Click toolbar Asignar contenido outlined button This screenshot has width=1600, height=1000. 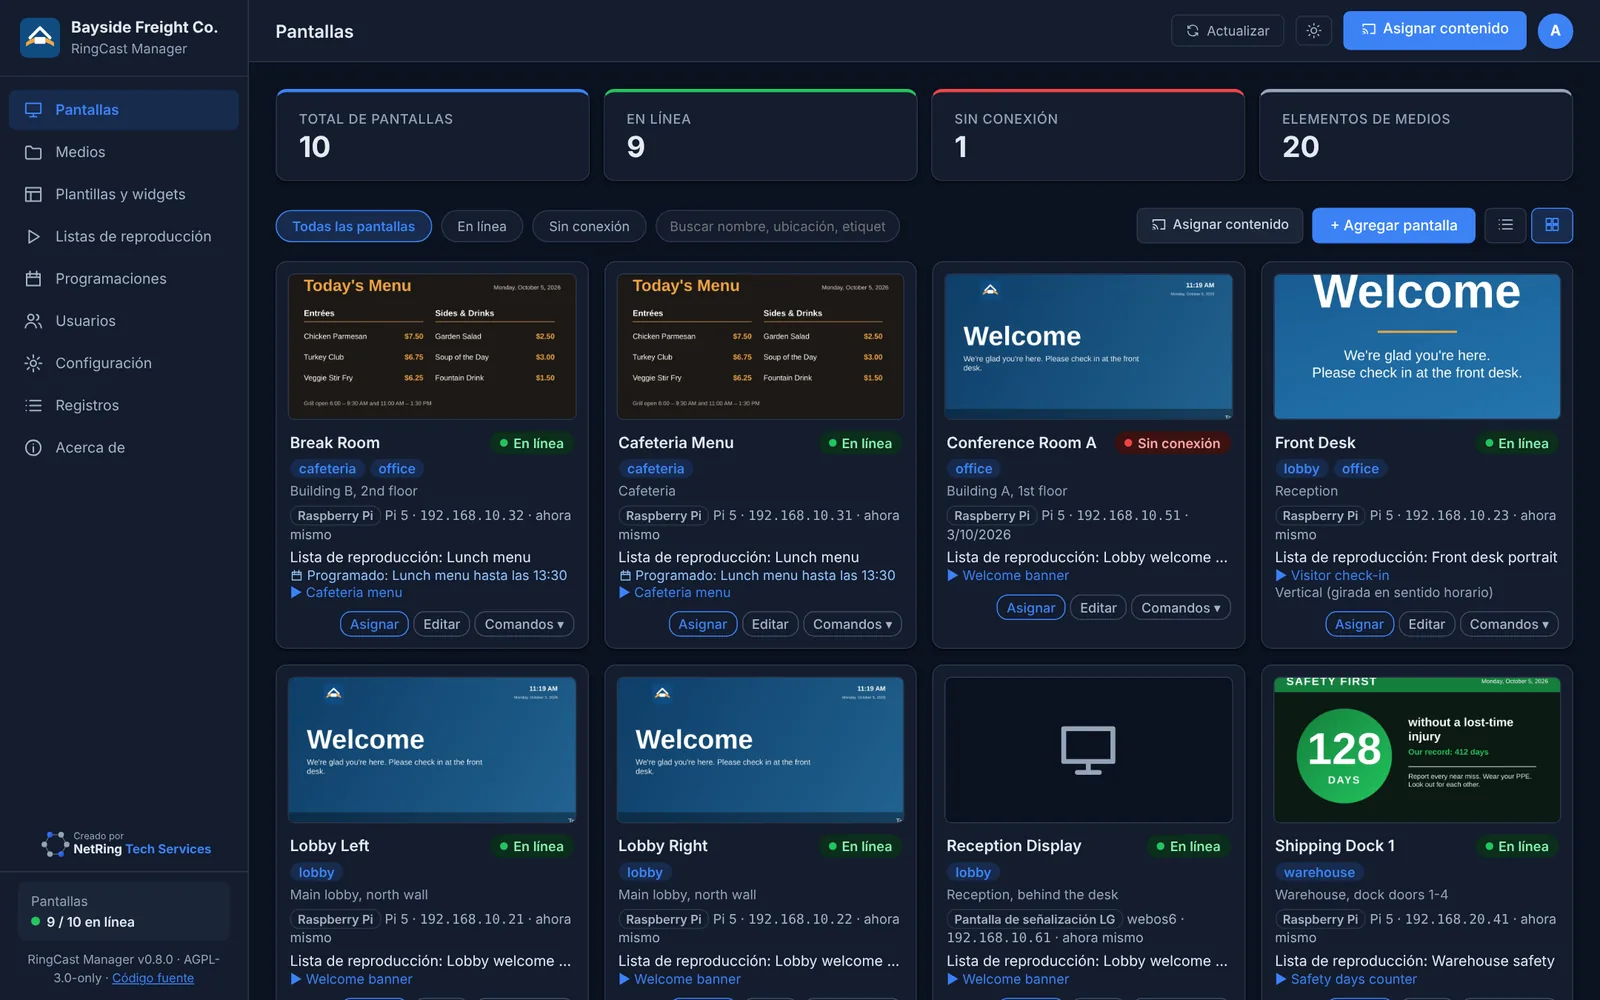click(x=1220, y=225)
